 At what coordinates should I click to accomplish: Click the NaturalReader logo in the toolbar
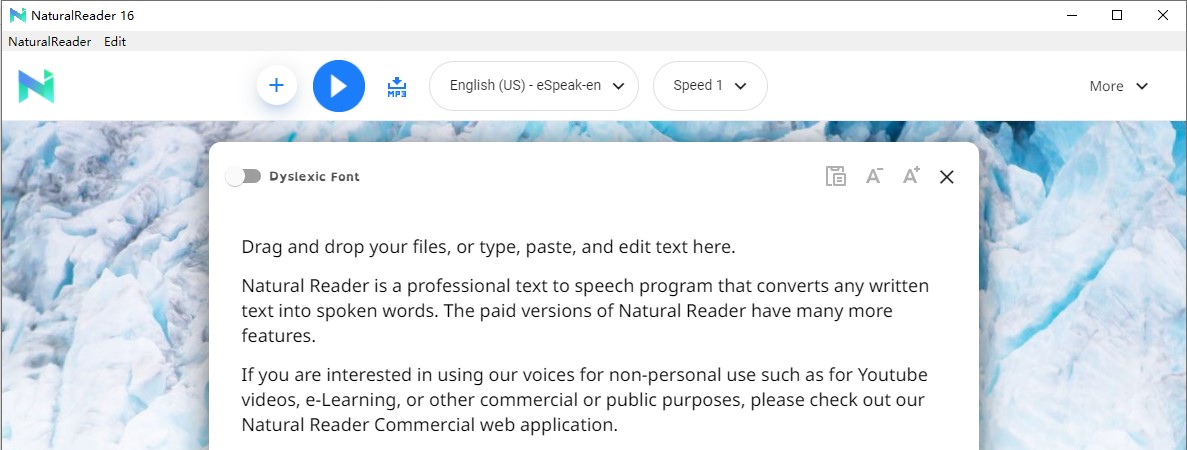point(36,86)
